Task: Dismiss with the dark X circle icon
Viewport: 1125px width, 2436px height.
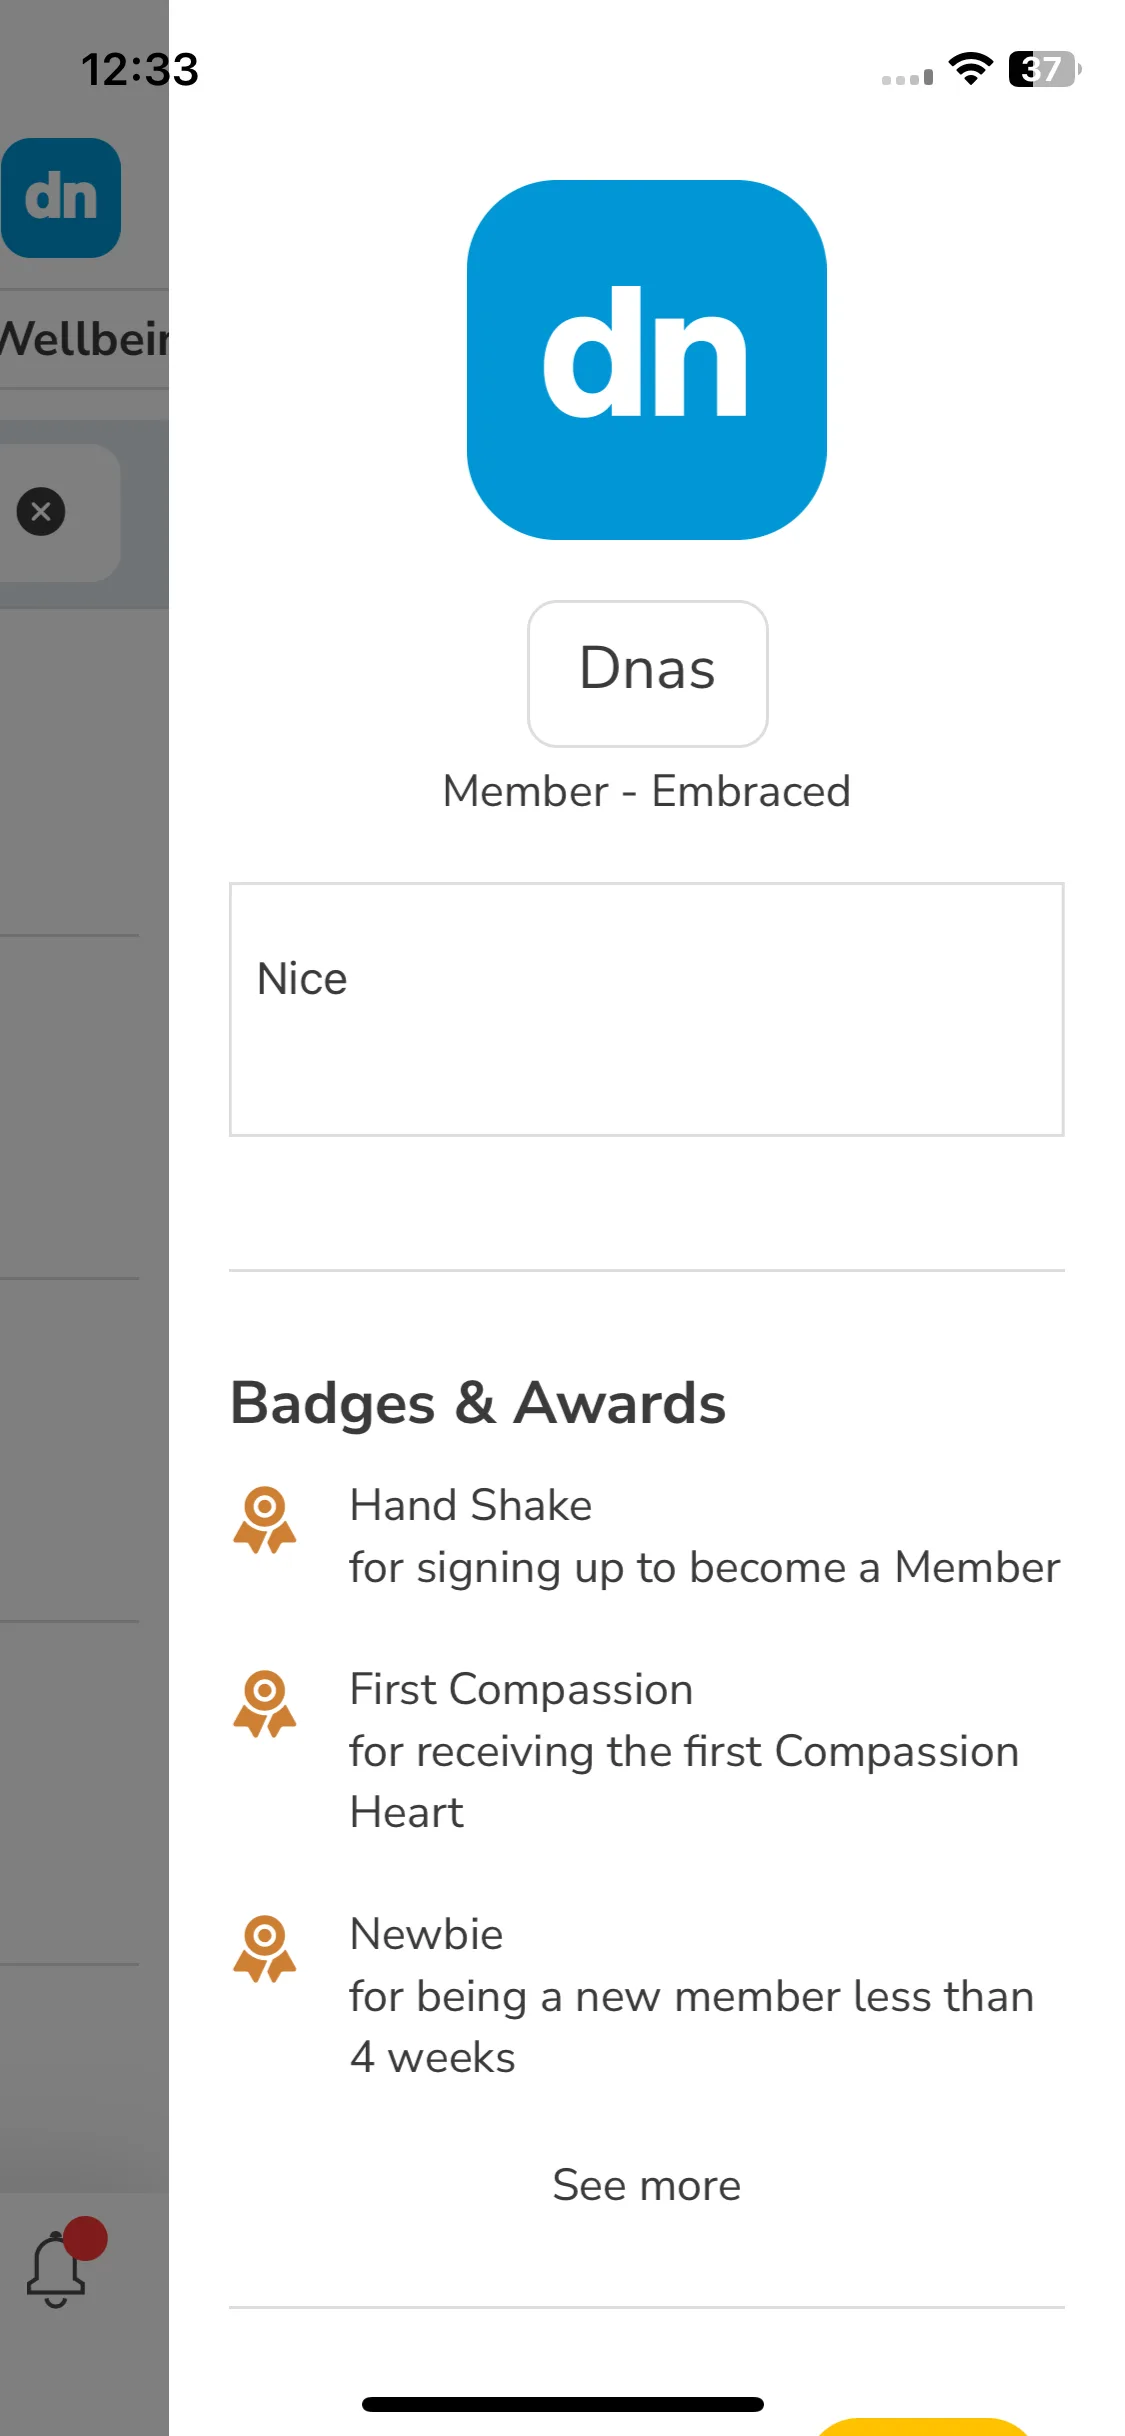Action: pyautogui.click(x=41, y=512)
